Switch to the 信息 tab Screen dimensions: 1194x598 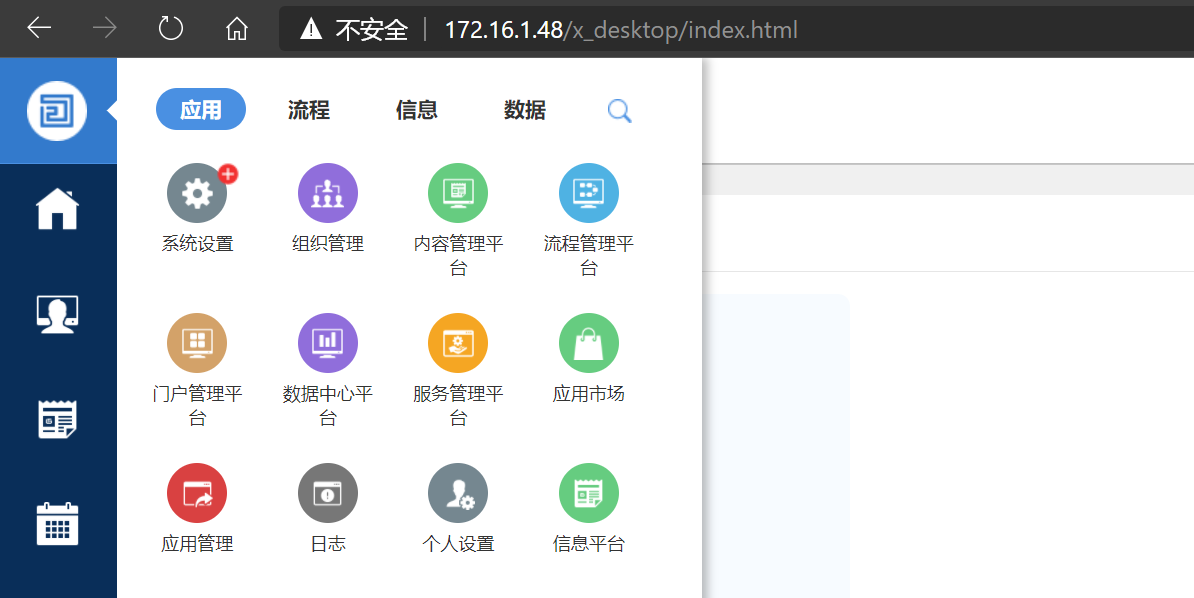[x=417, y=110]
